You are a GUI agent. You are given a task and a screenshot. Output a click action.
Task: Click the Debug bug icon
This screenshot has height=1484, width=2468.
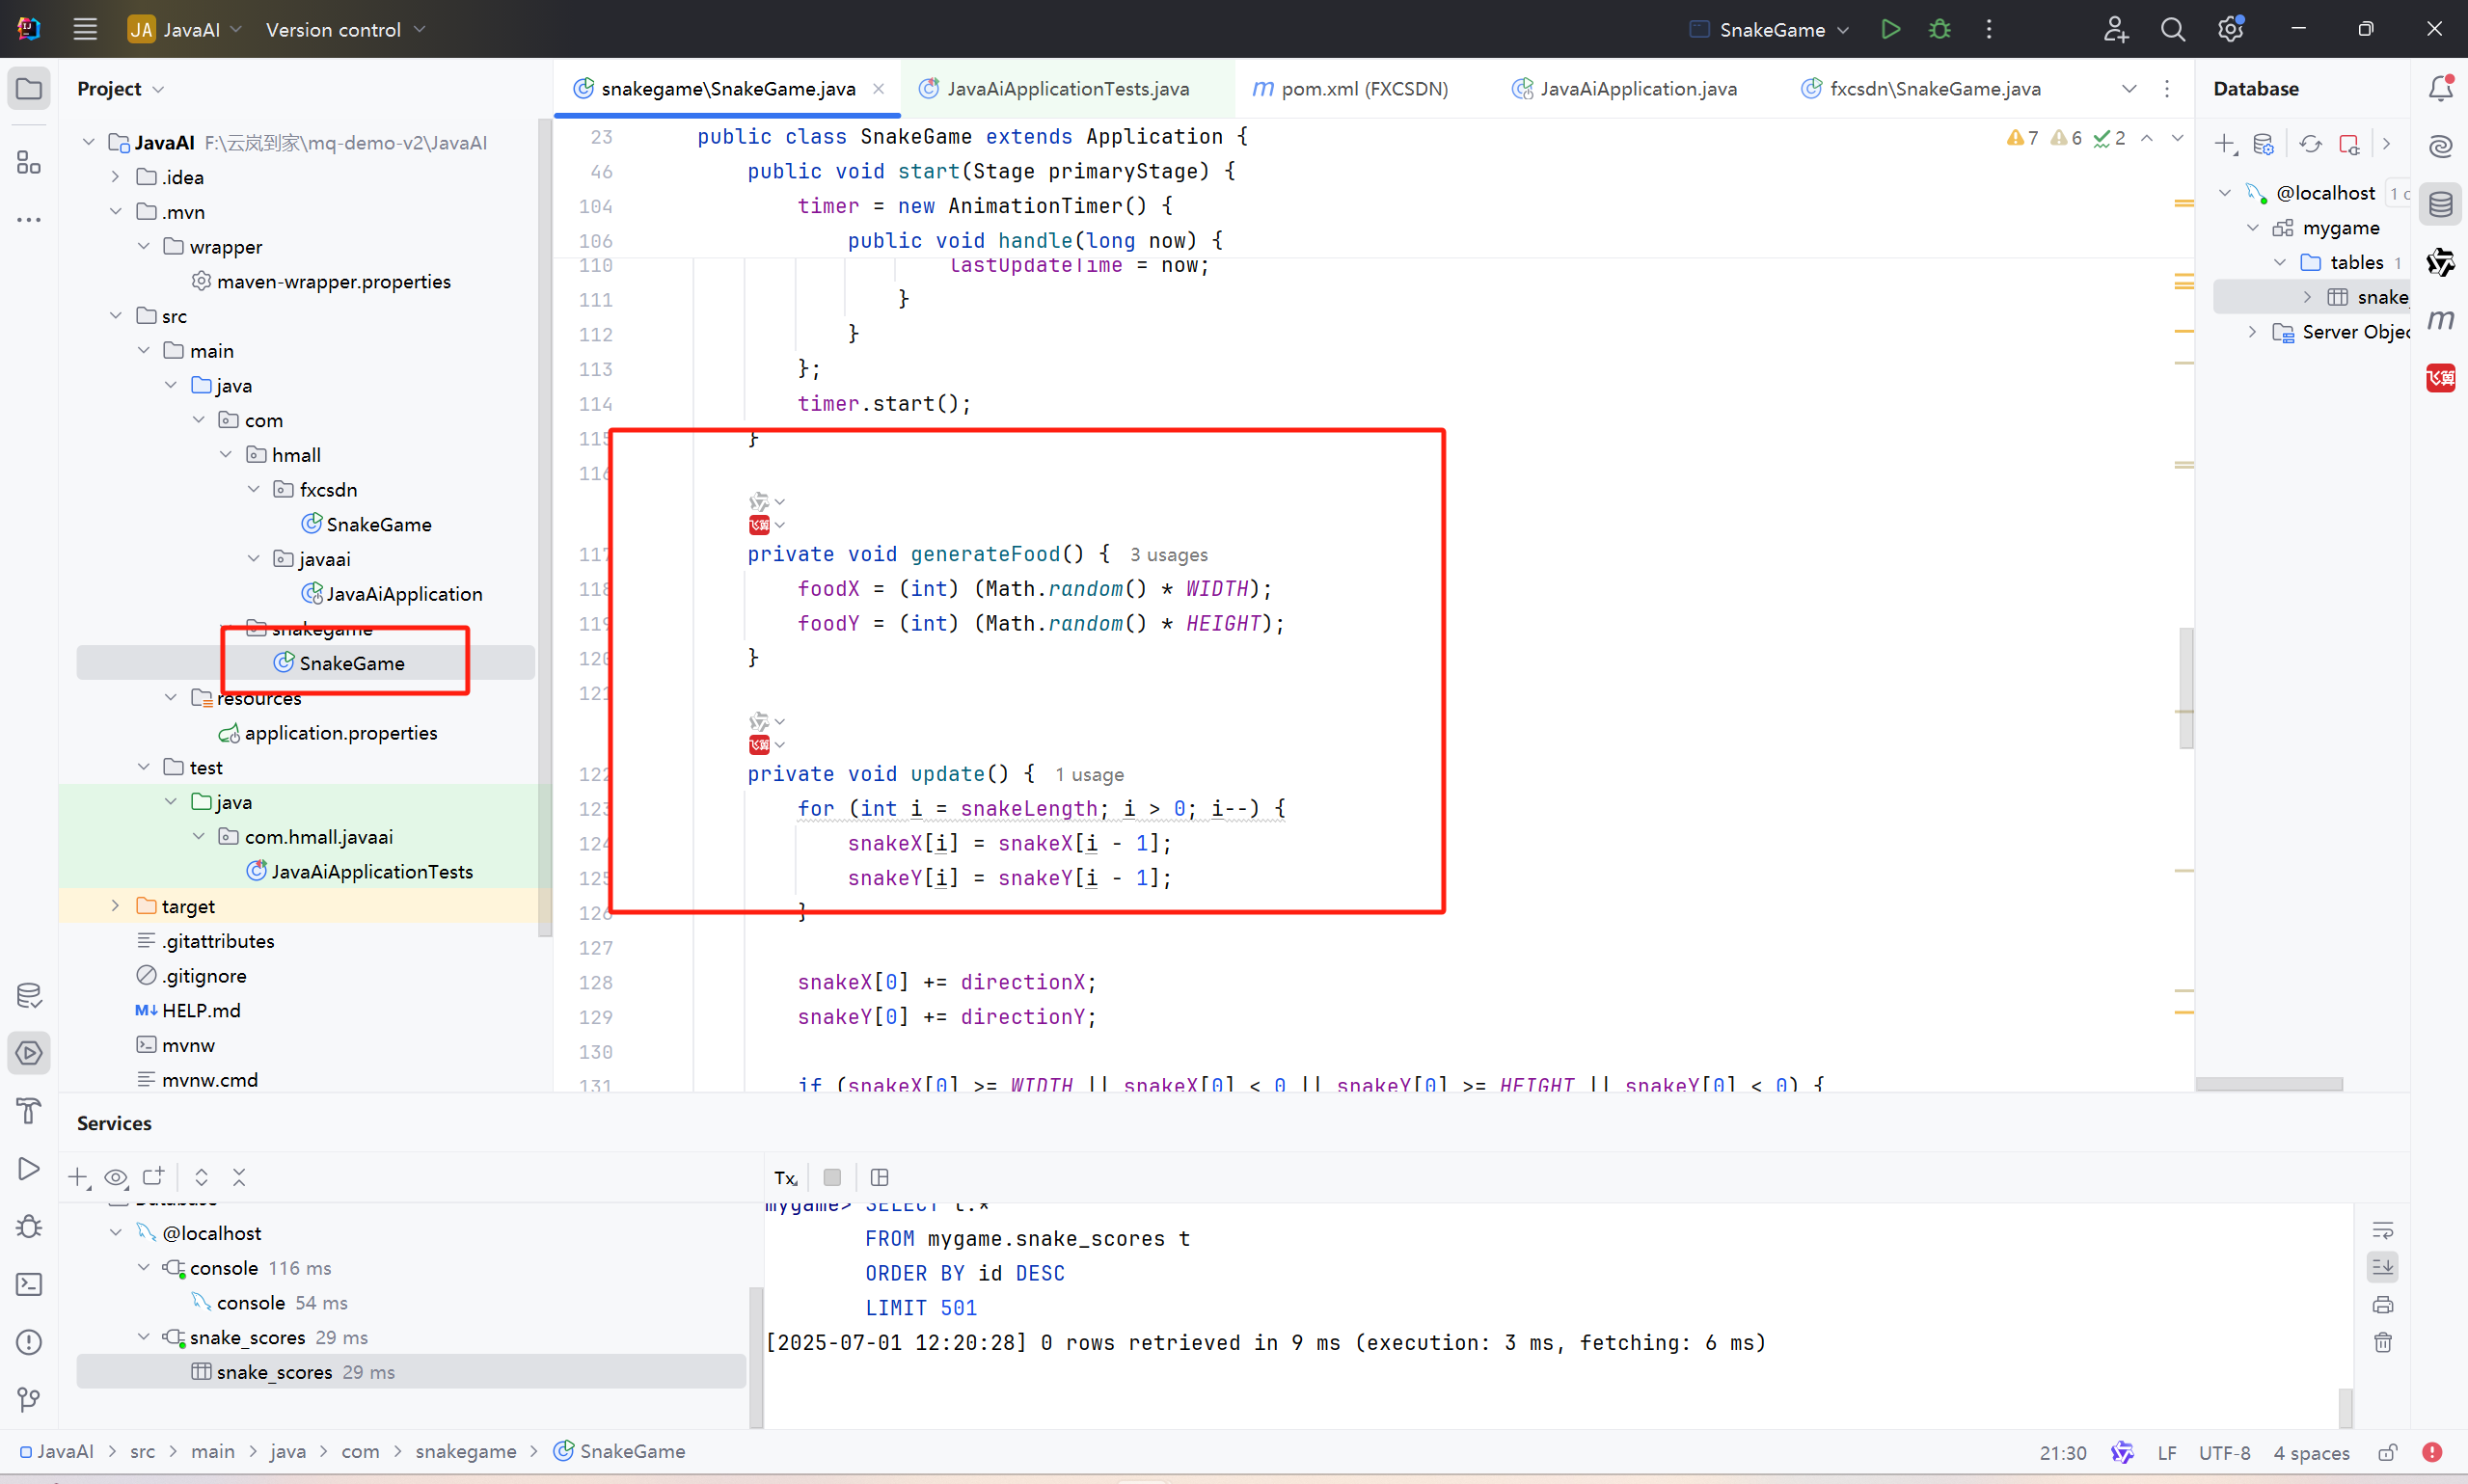click(x=1939, y=29)
